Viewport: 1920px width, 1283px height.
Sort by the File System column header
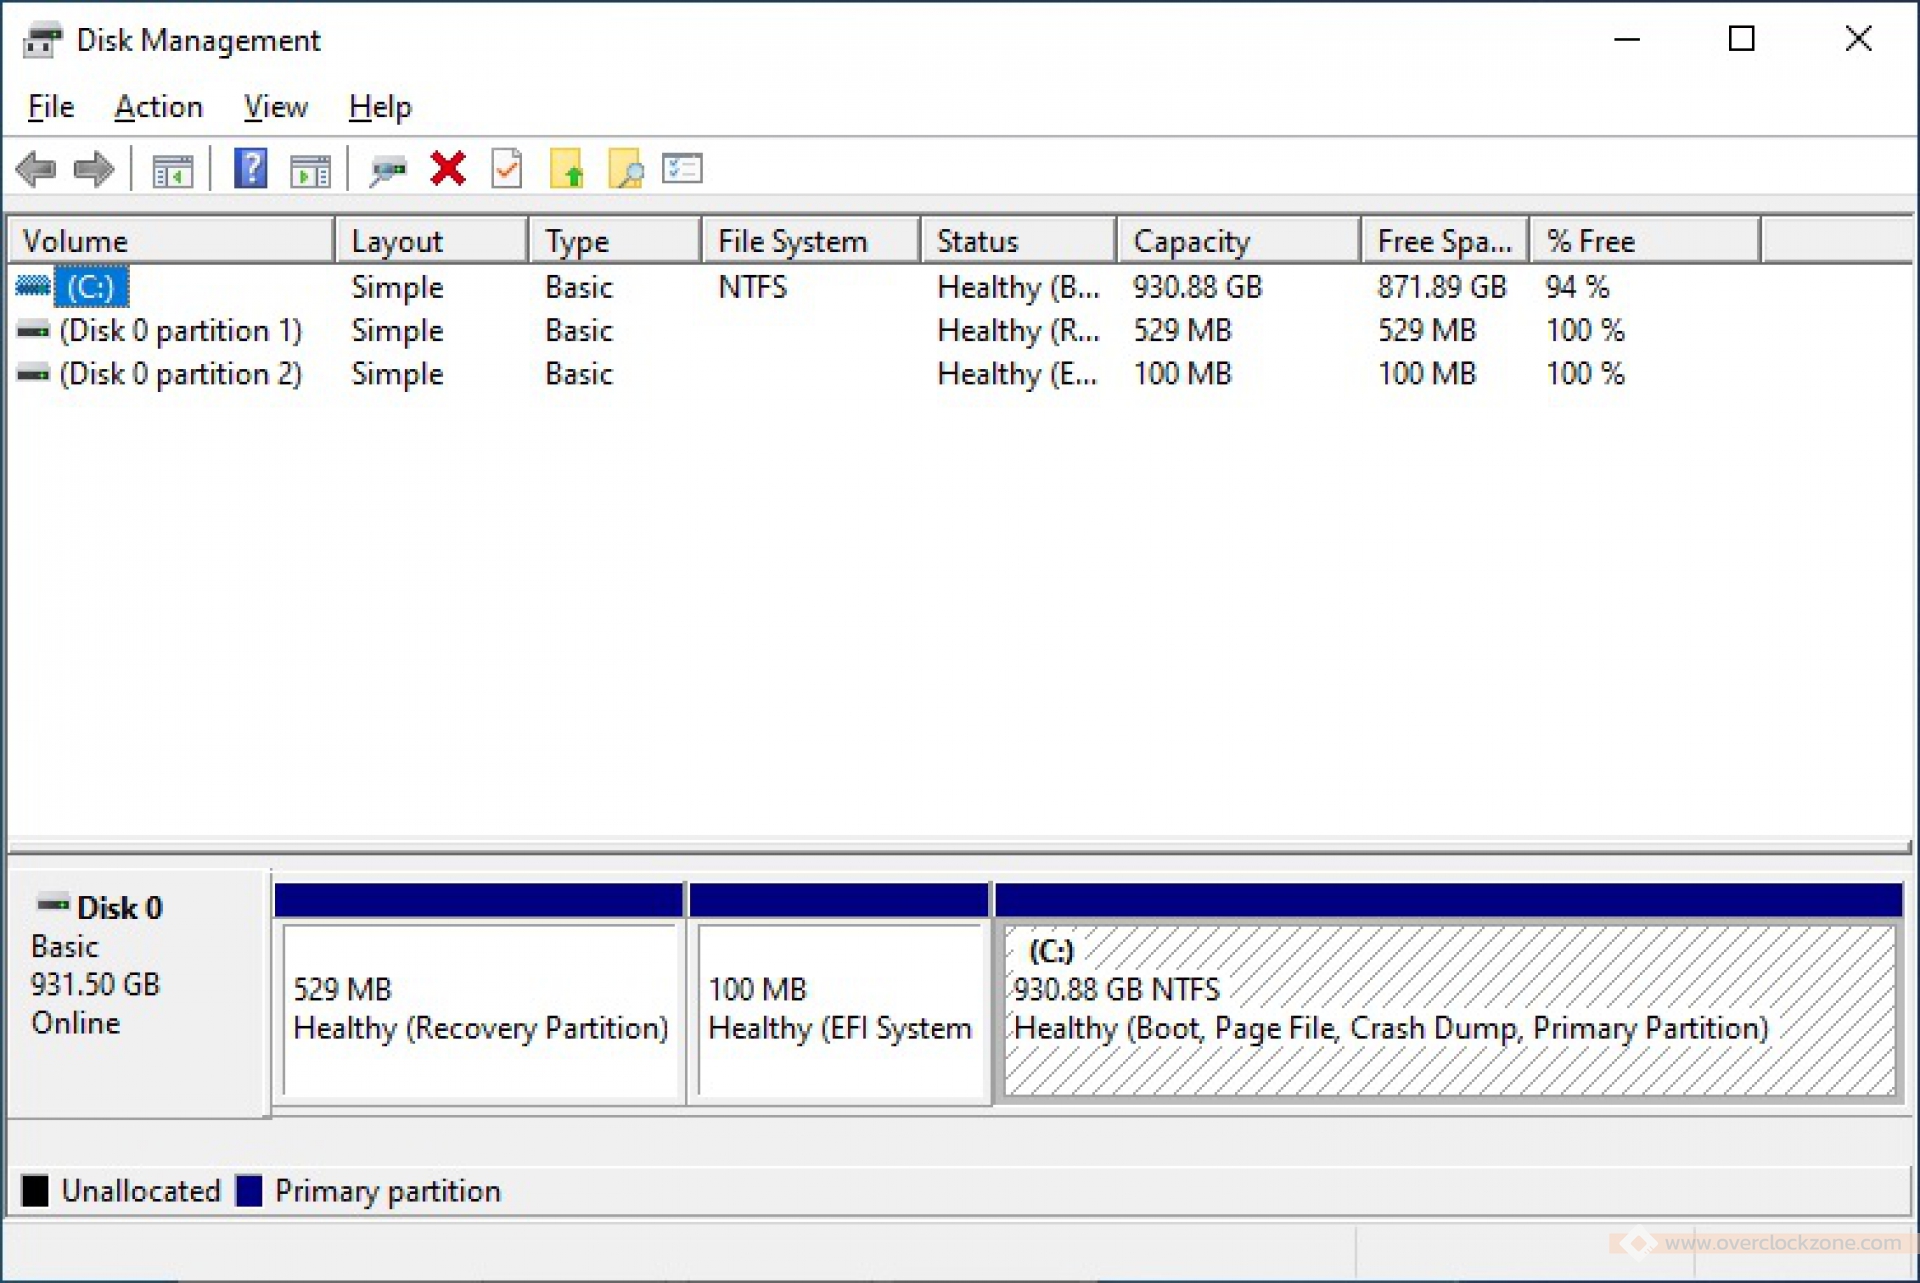[810, 241]
